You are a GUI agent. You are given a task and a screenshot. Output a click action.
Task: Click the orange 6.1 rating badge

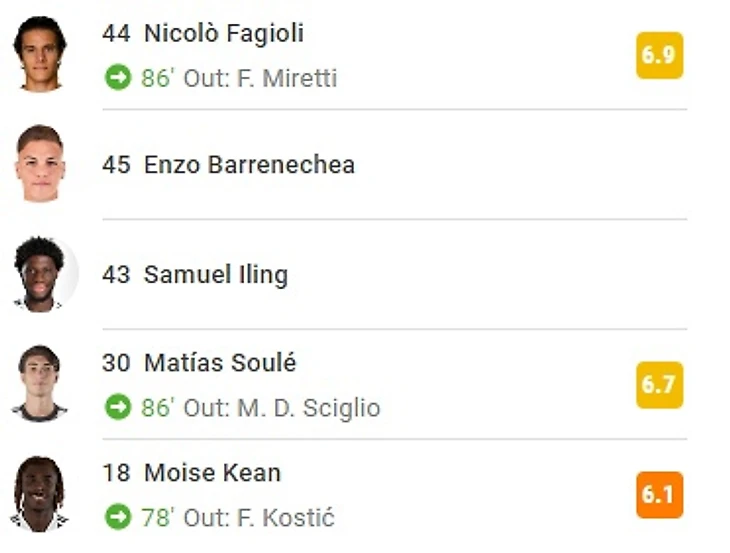click(659, 495)
